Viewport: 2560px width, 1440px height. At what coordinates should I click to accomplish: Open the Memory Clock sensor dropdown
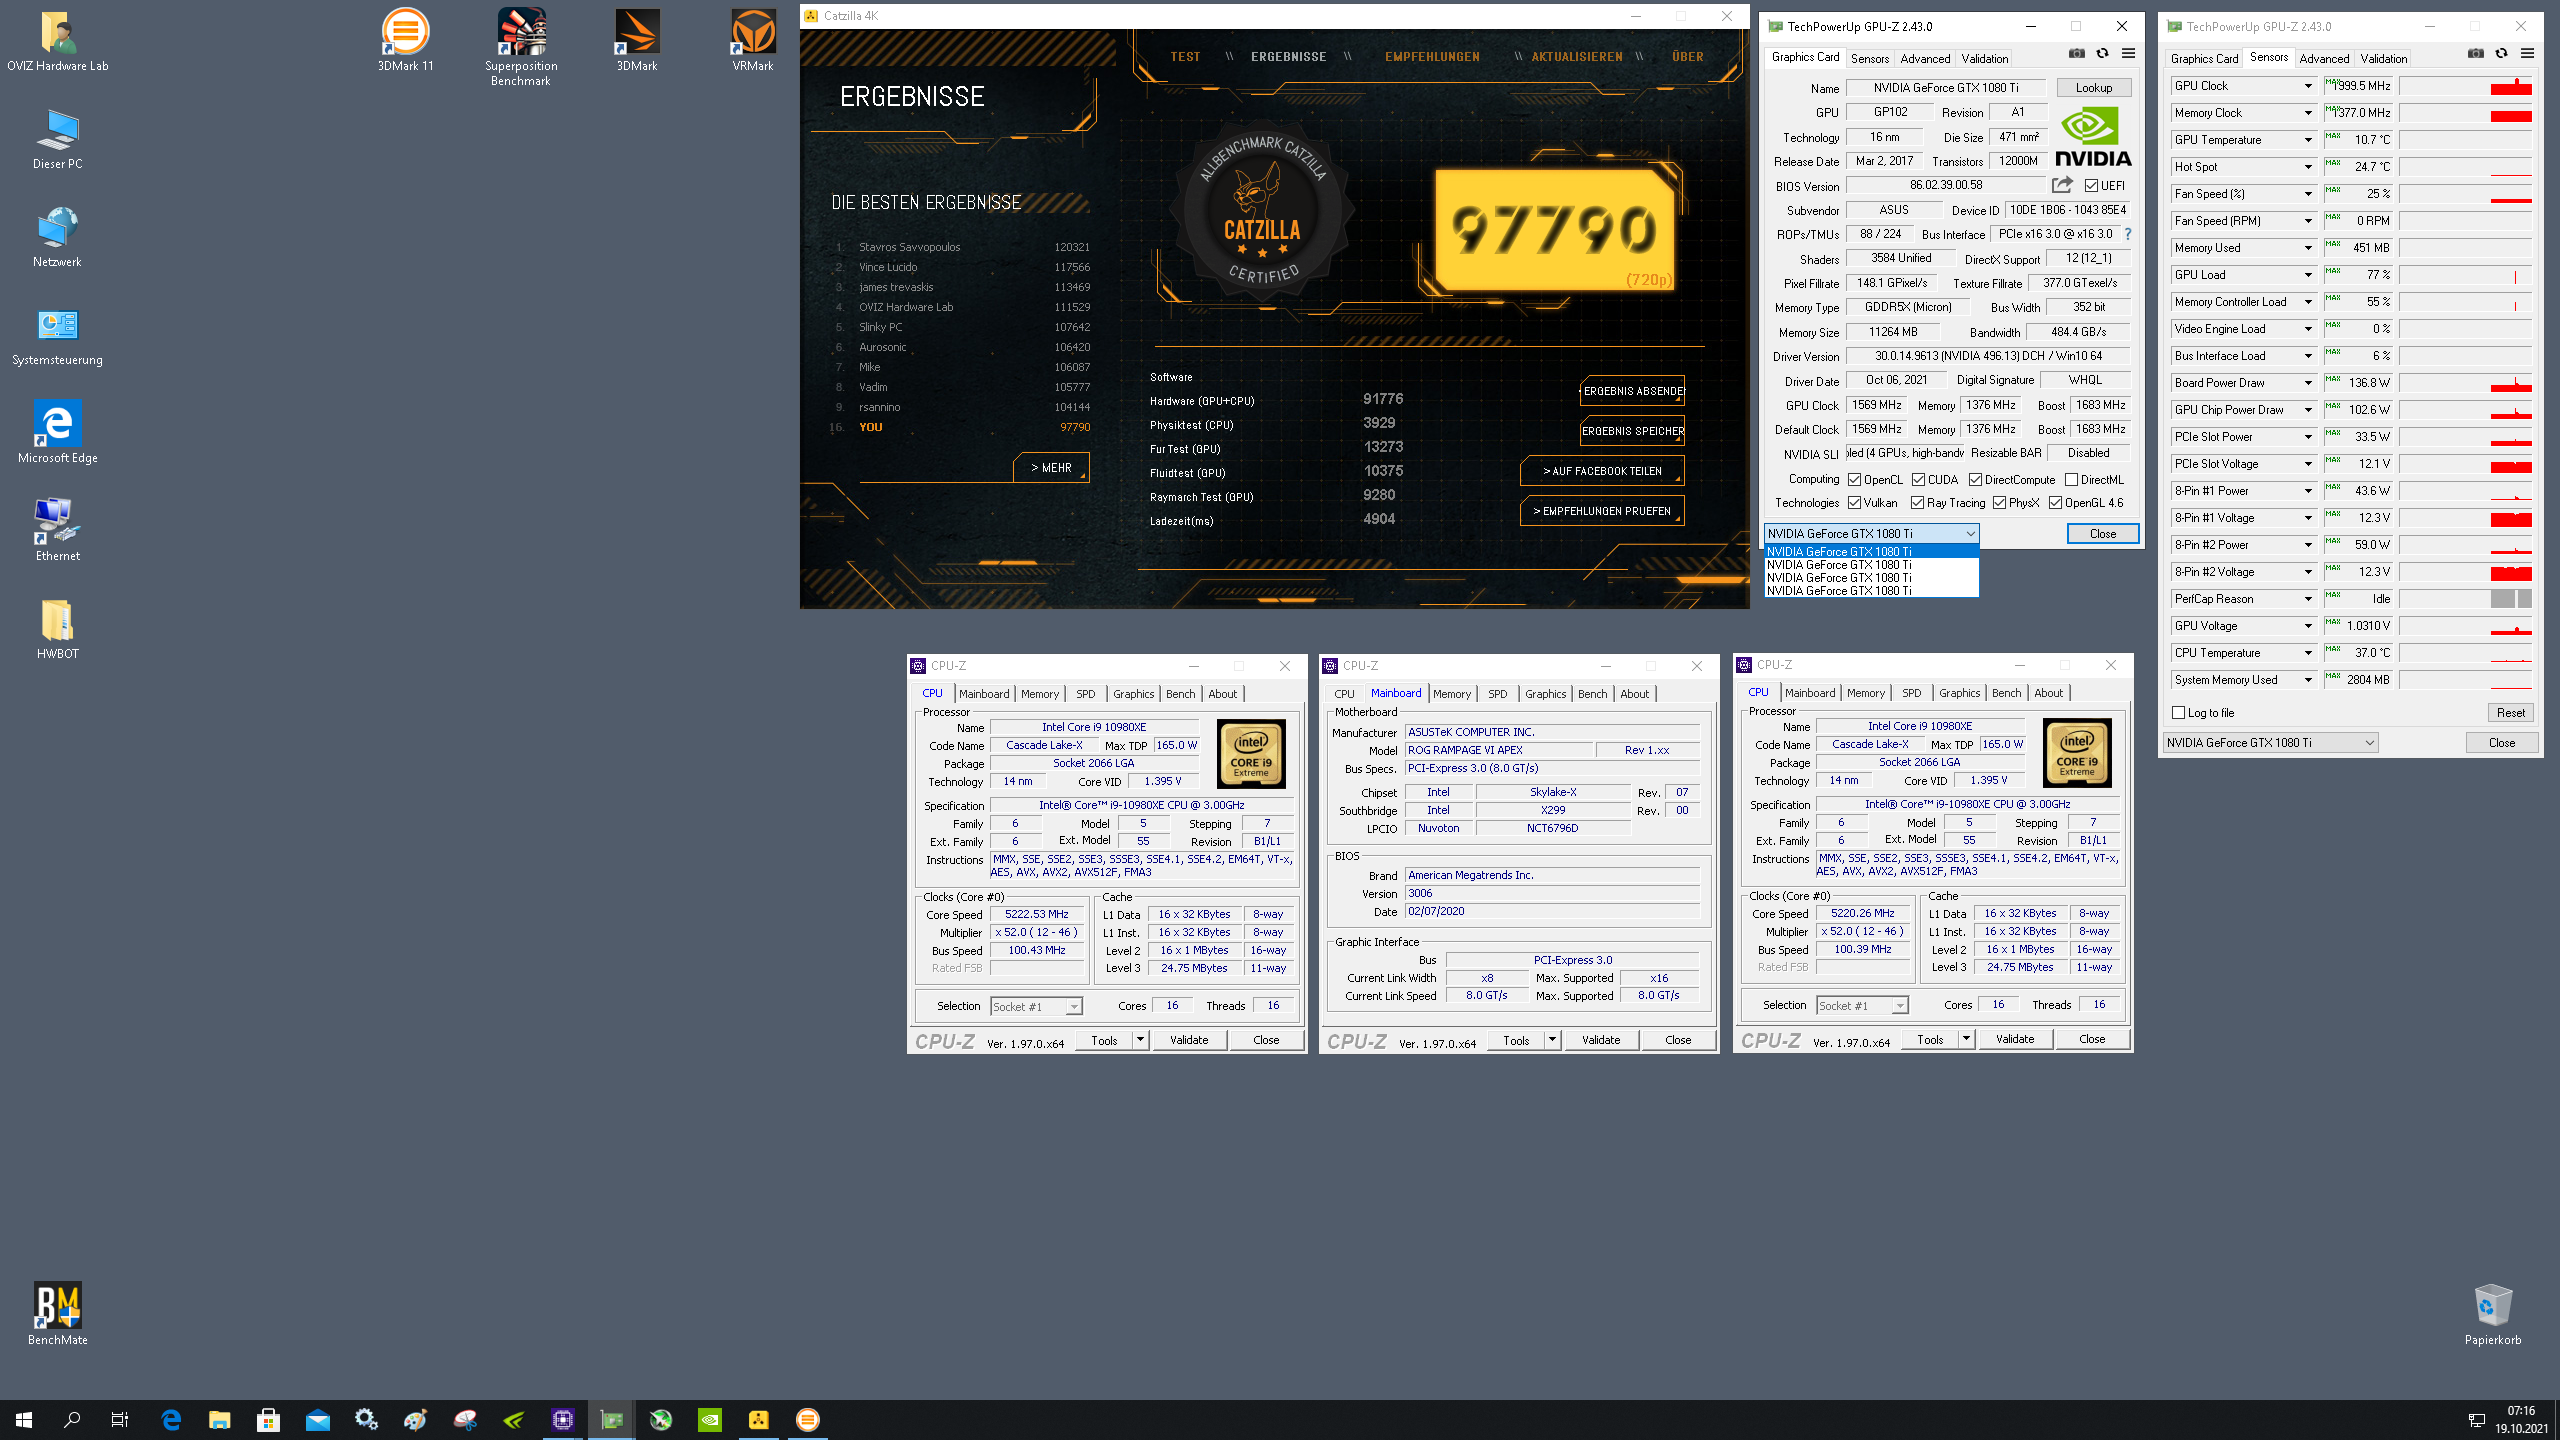[x=2307, y=113]
